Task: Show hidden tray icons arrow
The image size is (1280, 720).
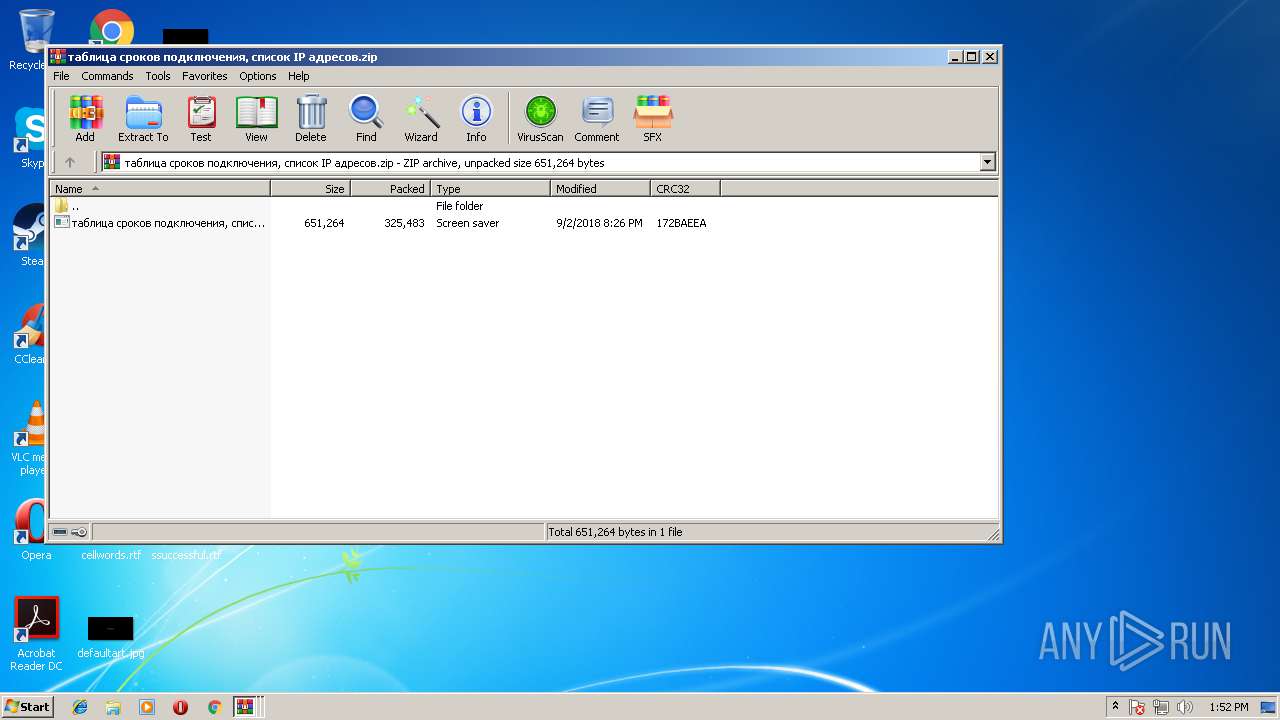Action: pyautogui.click(x=1115, y=707)
